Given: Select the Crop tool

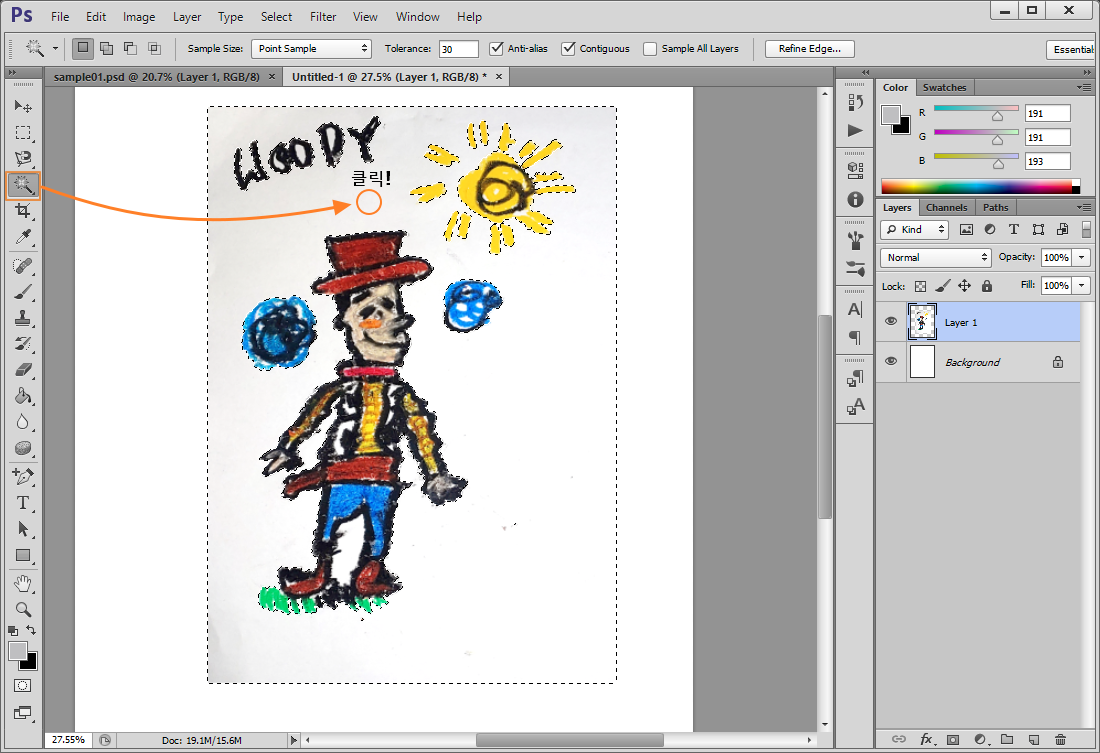Looking at the screenshot, I should click(23, 211).
